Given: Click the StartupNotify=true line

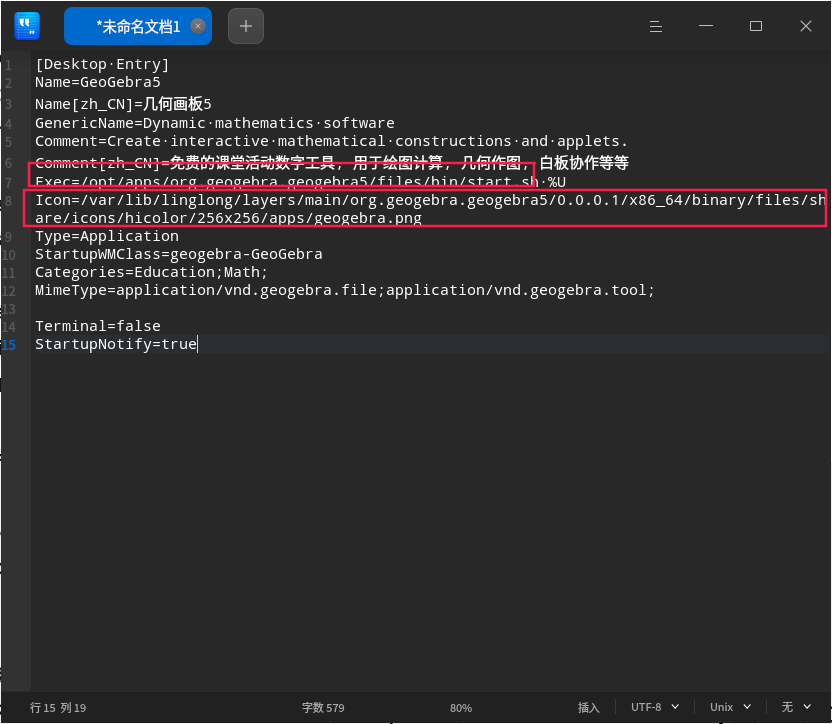Looking at the screenshot, I should 116,344.
